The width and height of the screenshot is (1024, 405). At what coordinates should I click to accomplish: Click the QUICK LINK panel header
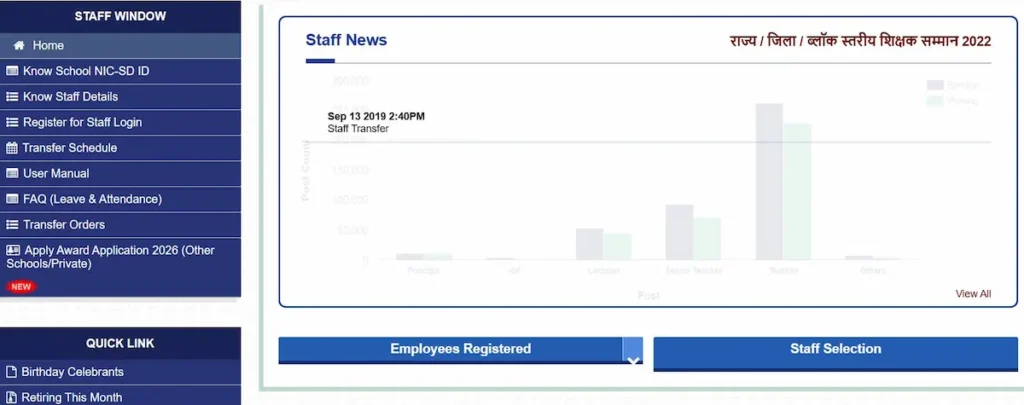[x=120, y=343]
